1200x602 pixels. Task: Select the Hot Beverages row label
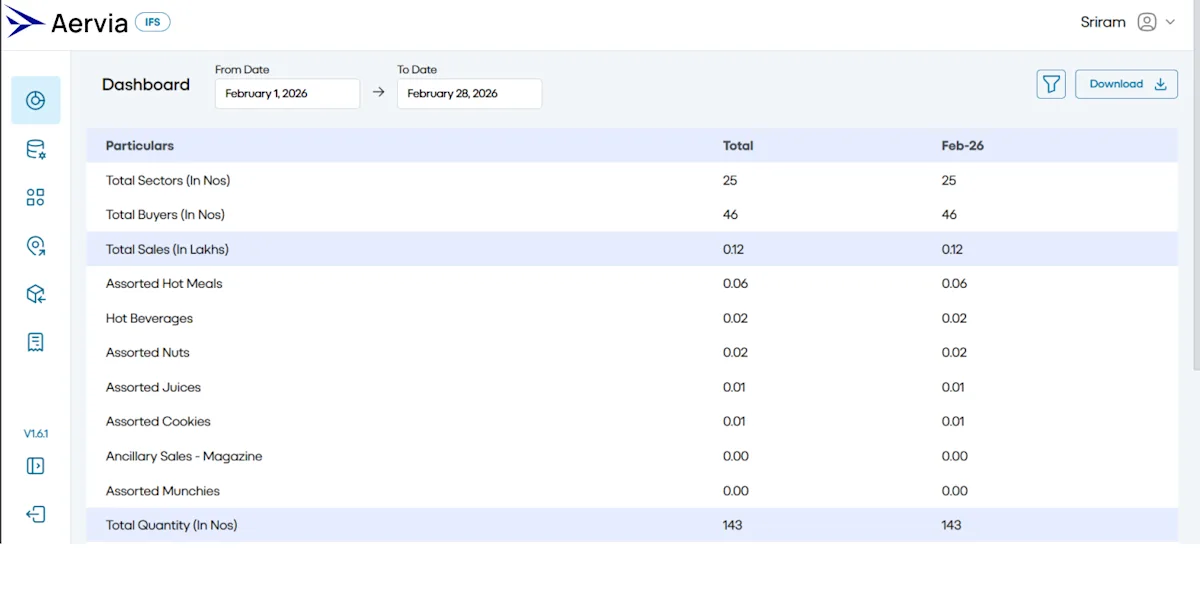[x=149, y=319]
